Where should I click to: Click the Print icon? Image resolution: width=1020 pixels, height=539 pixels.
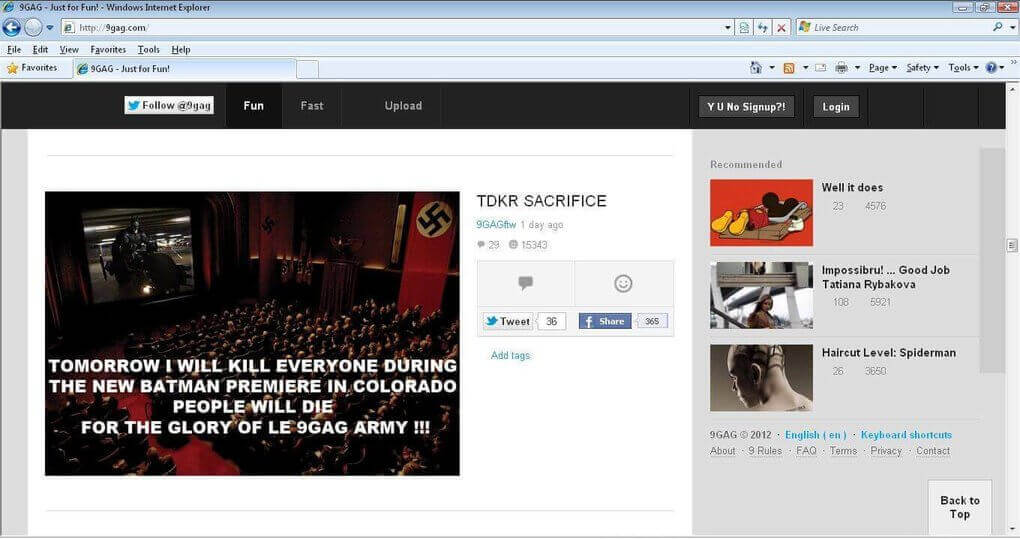click(841, 68)
